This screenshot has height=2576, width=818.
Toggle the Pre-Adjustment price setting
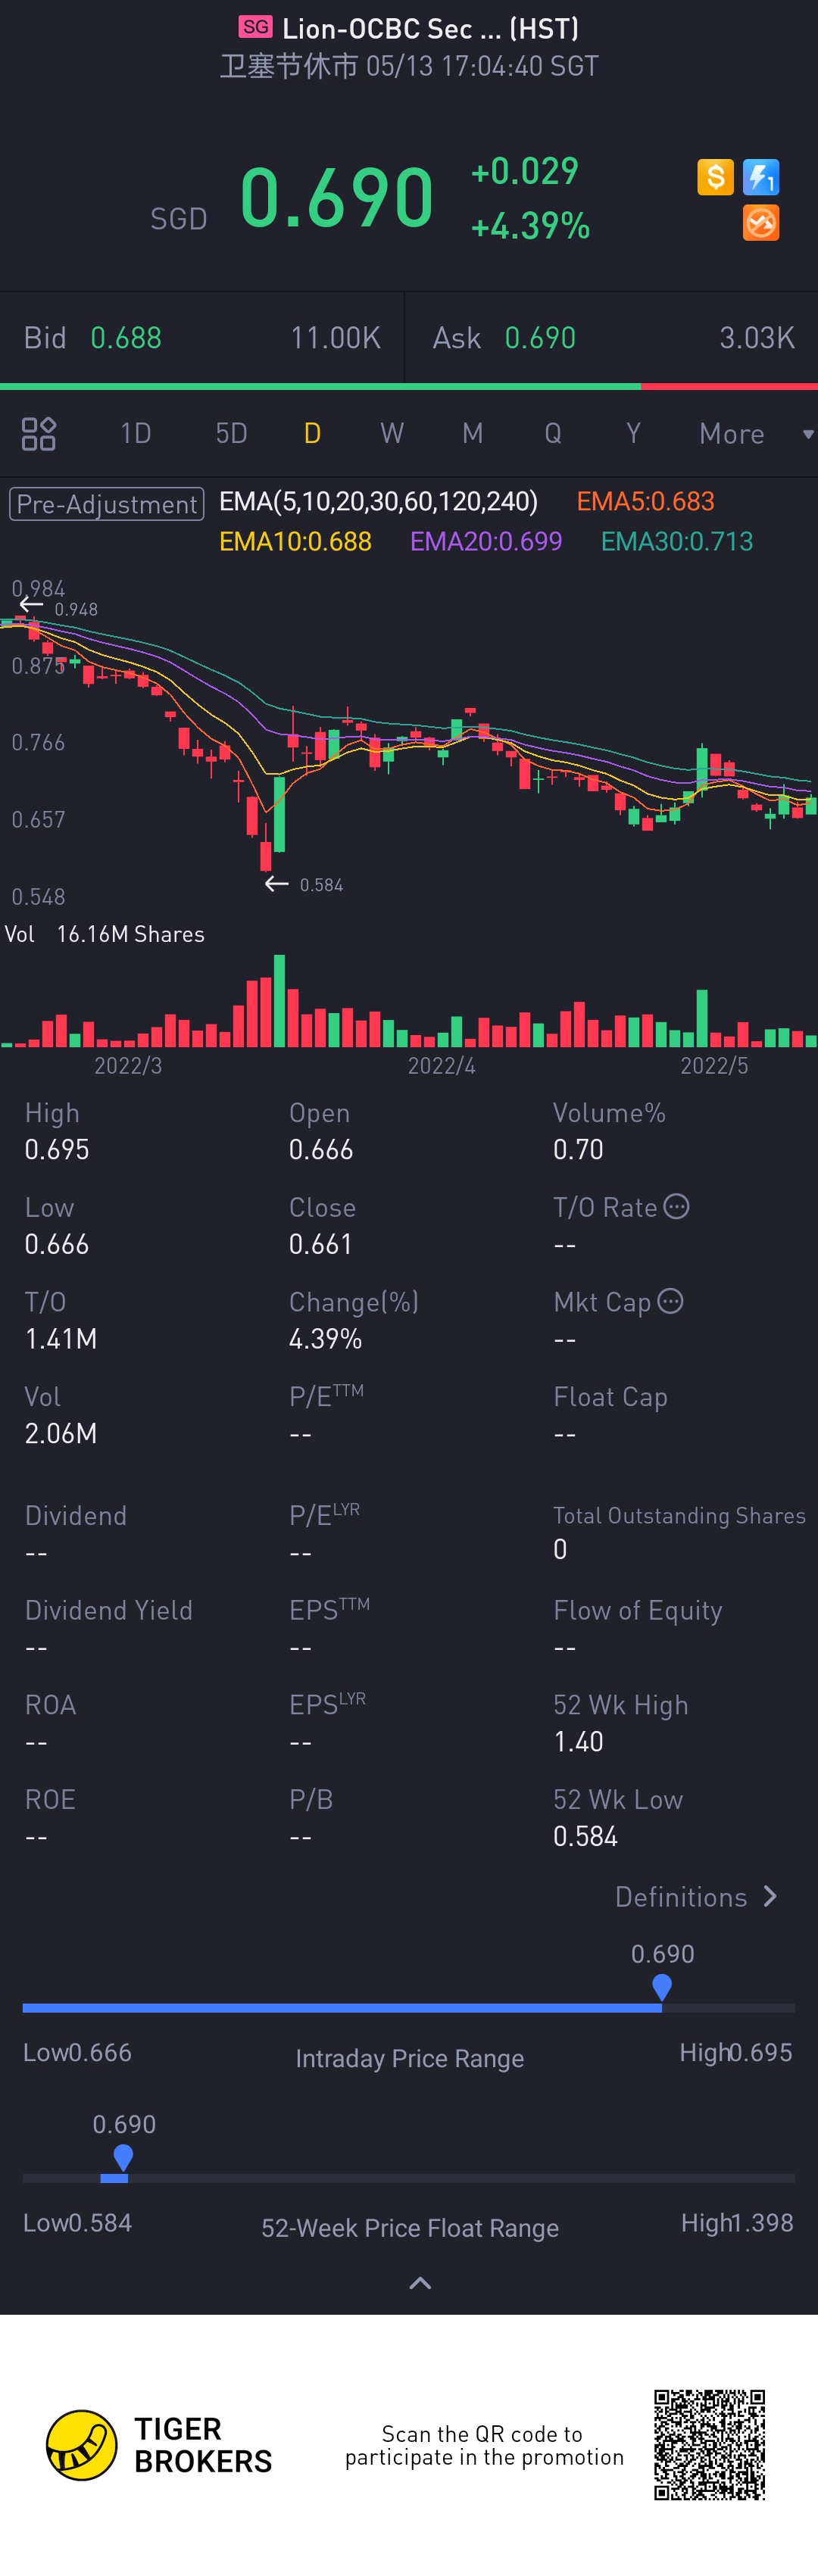coord(107,504)
